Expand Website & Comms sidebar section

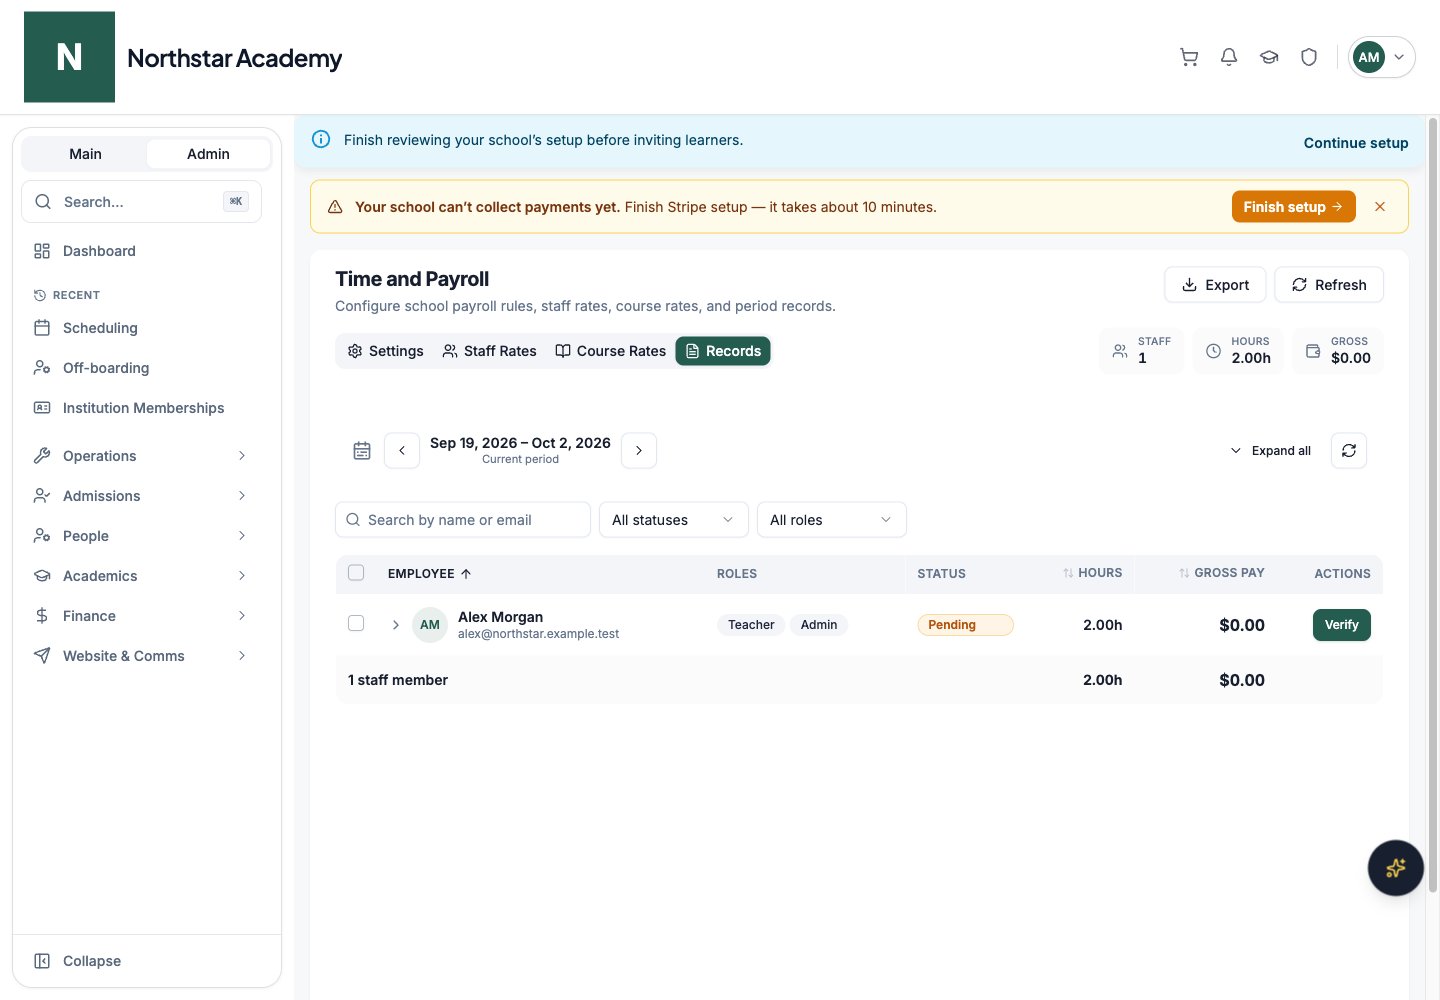point(142,656)
